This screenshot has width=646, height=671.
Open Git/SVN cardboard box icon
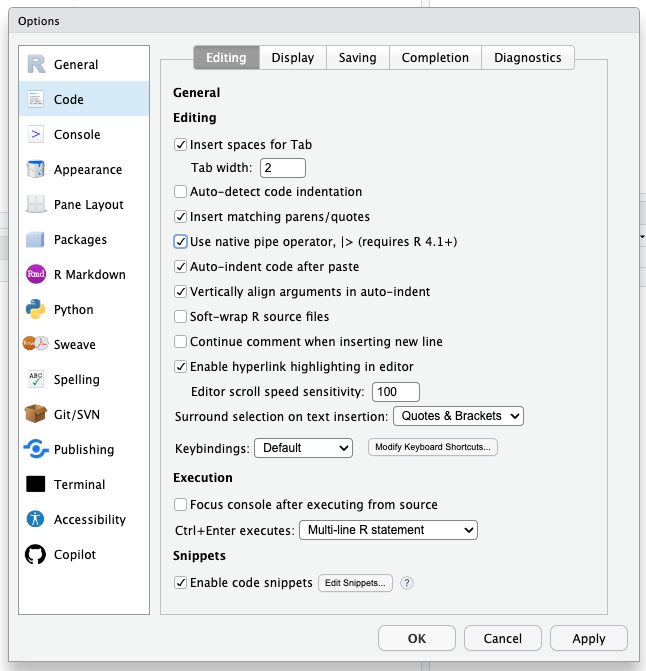tap(36, 414)
